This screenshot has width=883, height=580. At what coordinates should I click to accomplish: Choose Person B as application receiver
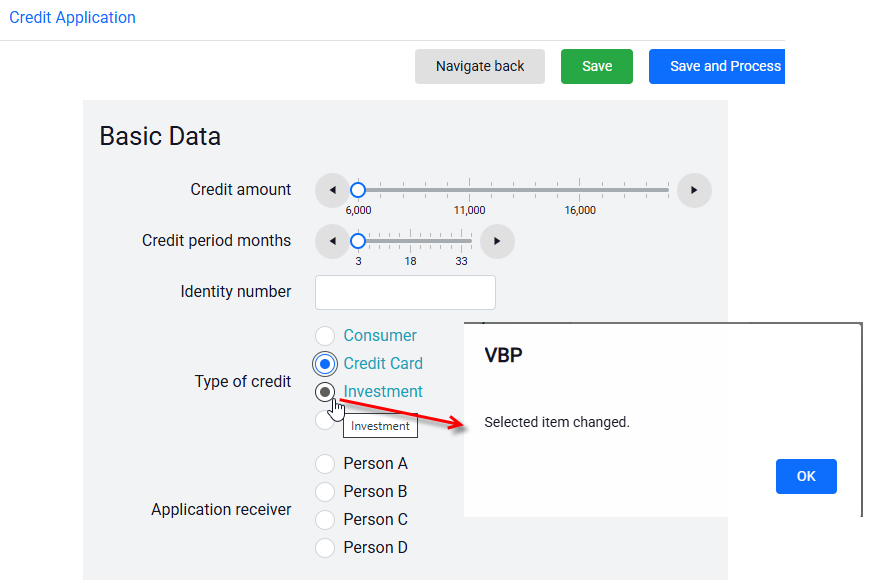tap(325, 492)
